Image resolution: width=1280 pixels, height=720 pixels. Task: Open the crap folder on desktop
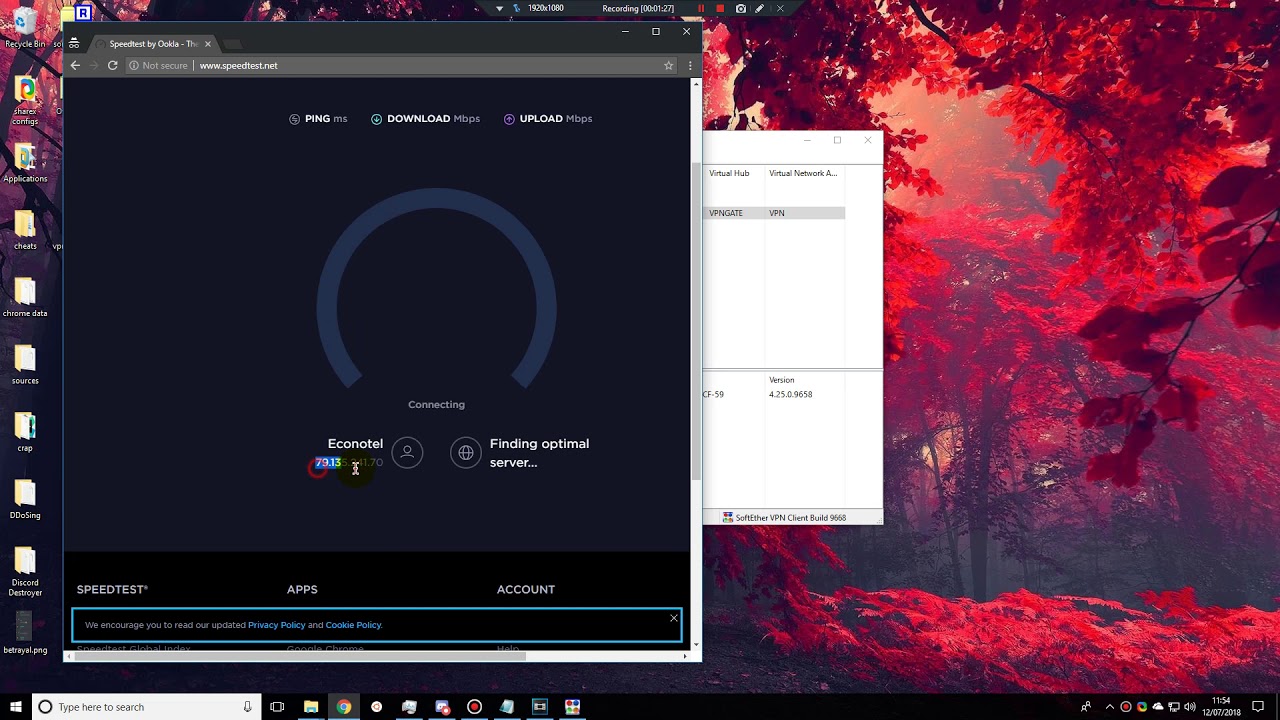pyautogui.click(x=25, y=432)
